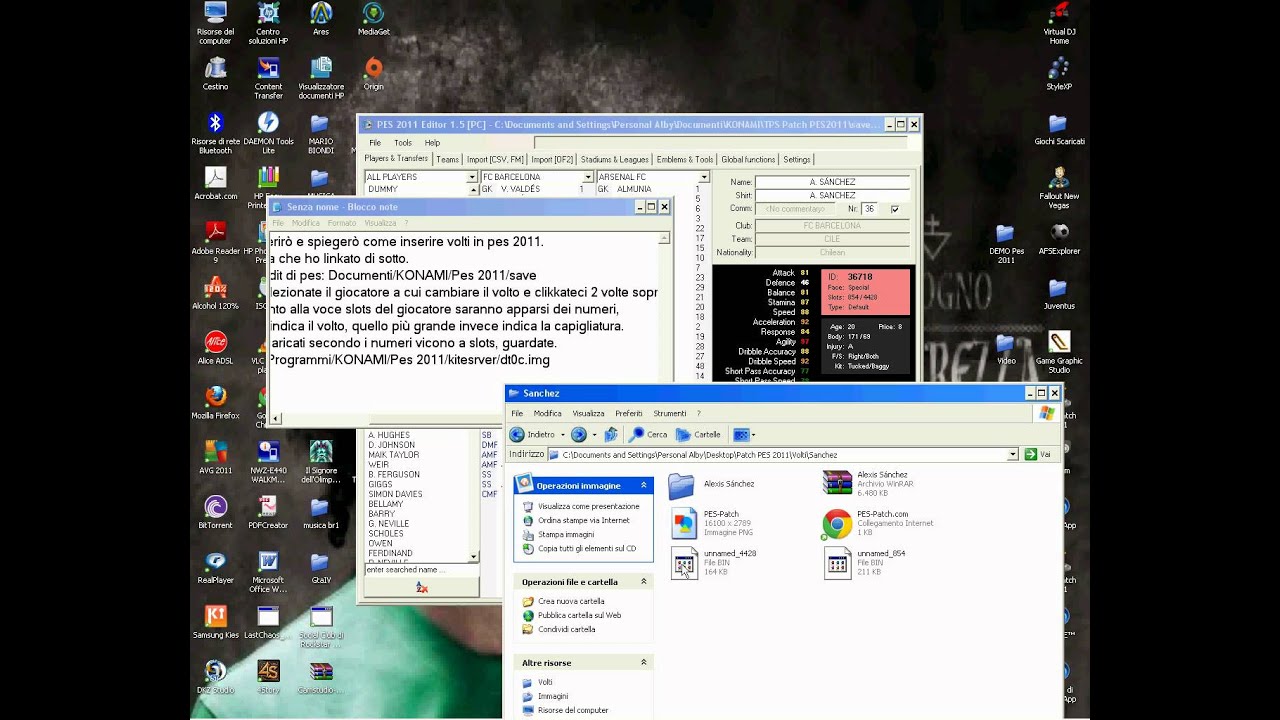Image resolution: width=1280 pixels, height=720 pixels.
Task: Open the forward history dropdown arrow
Action: (593, 435)
